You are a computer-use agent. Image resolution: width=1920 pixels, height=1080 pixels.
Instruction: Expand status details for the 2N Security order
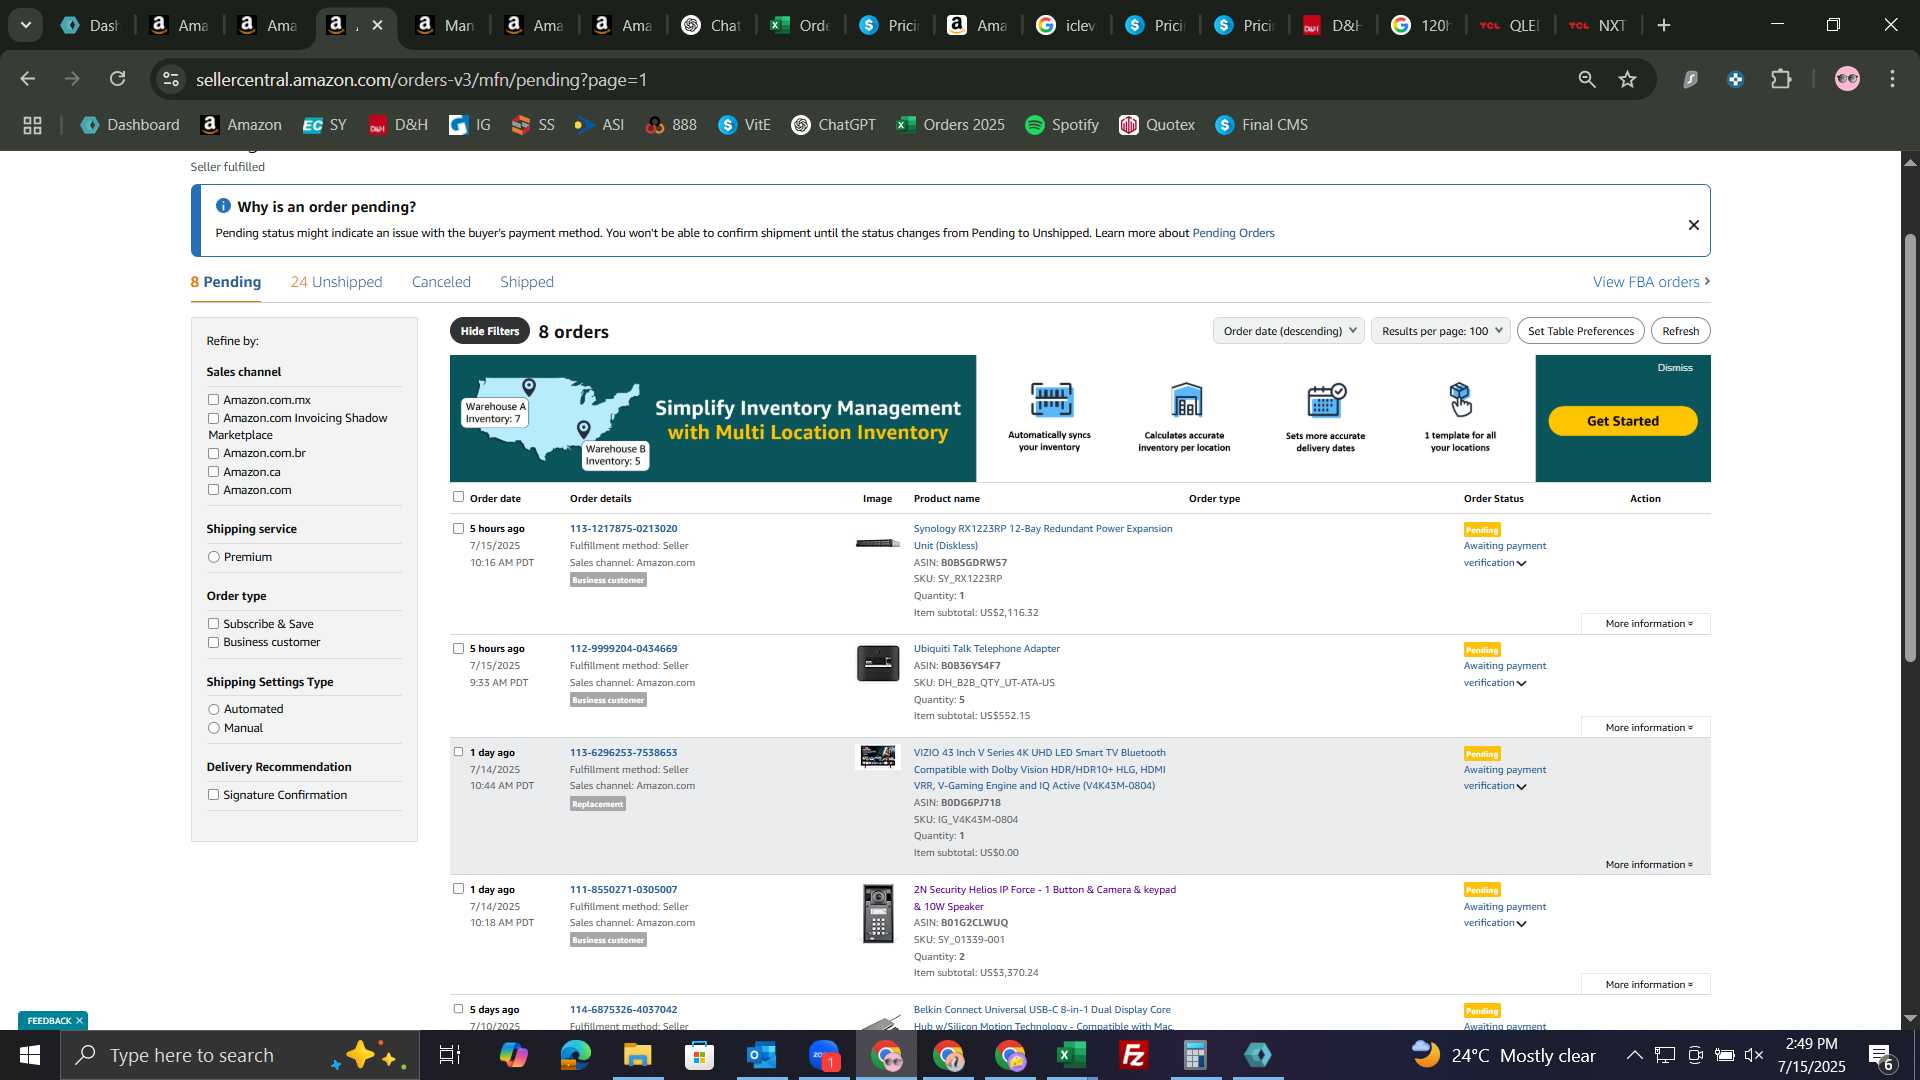[1521, 924]
